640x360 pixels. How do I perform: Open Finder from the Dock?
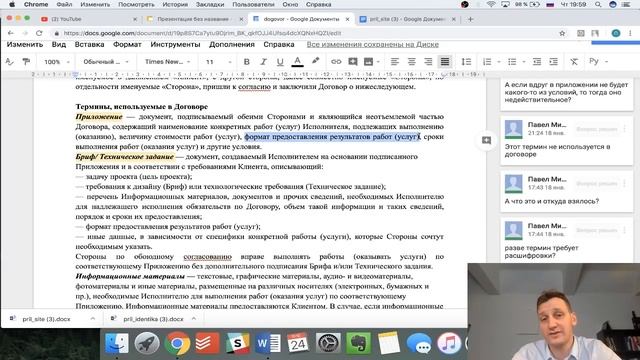coord(117,343)
